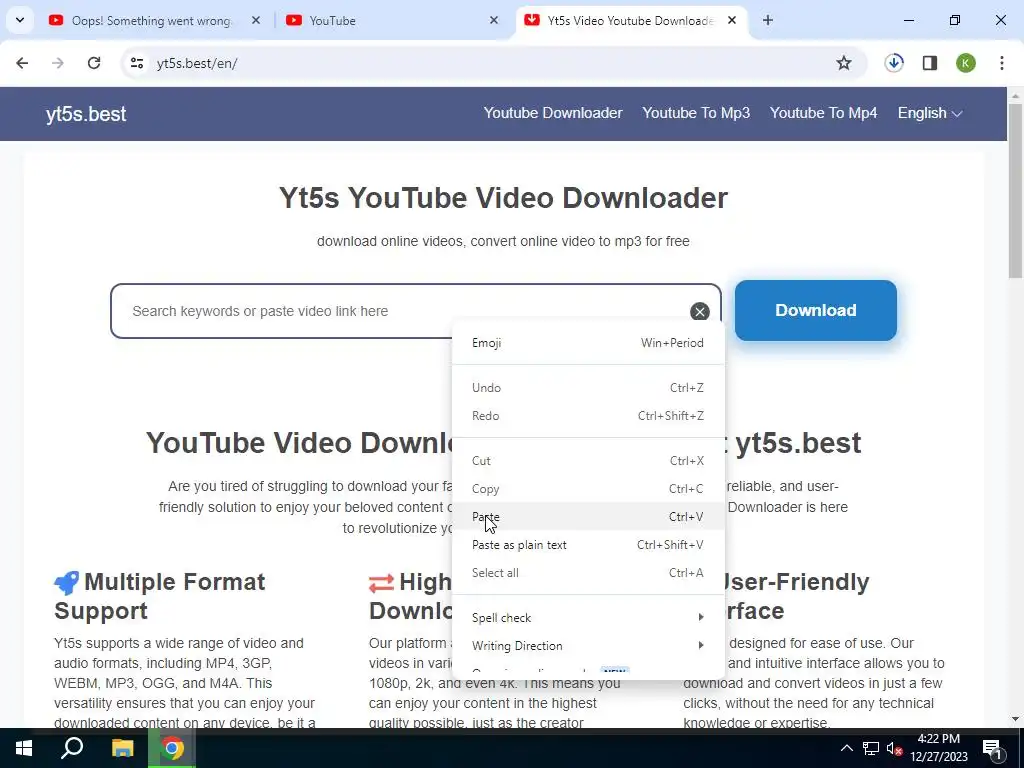Screen dimensions: 1024x768
Task: Select Paste in the context menu
Action: coord(588,517)
